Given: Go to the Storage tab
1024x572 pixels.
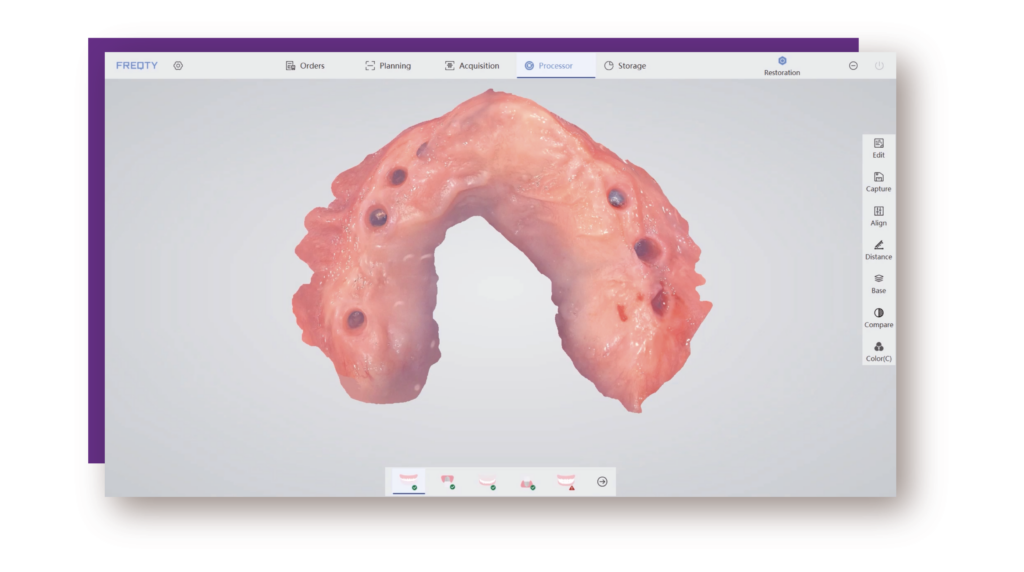Looking at the screenshot, I should click(x=625, y=65).
